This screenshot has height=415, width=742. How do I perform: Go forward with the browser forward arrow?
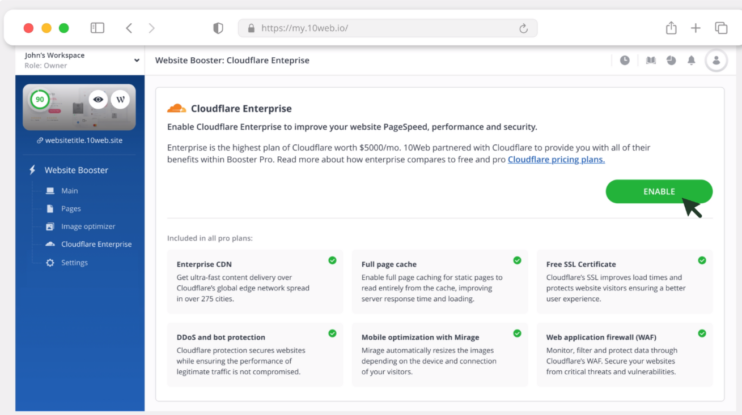coord(151,28)
